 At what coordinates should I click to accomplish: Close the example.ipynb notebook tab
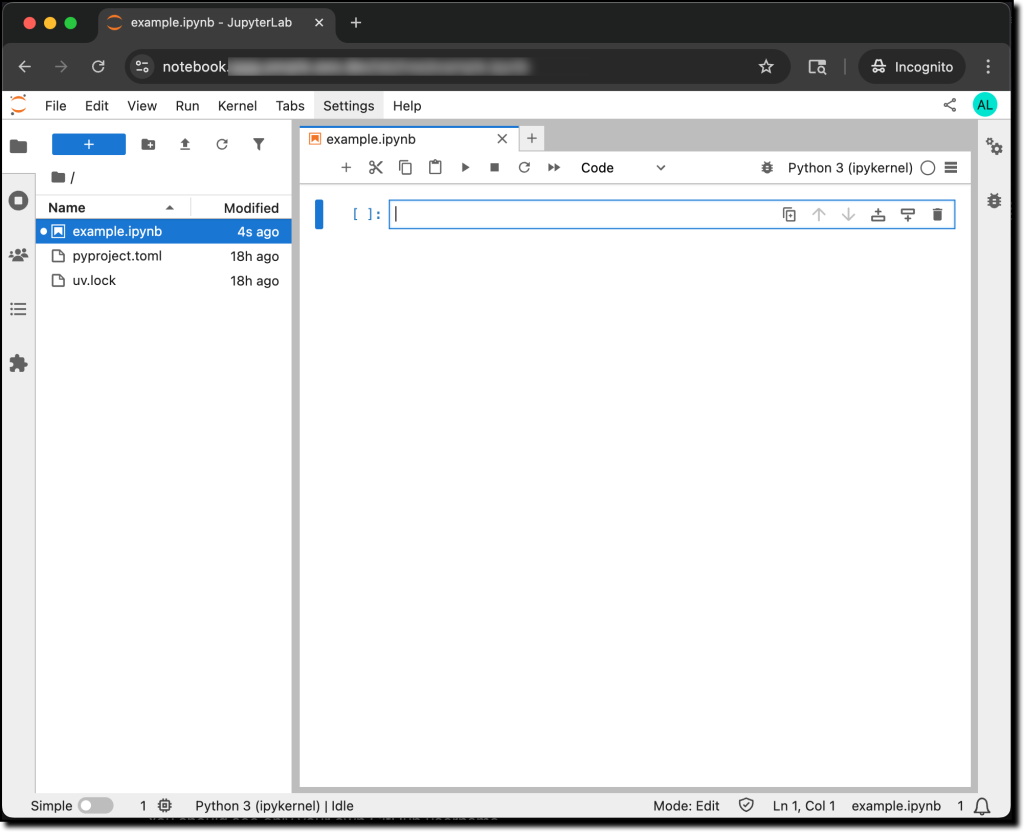[x=502, y=139]
